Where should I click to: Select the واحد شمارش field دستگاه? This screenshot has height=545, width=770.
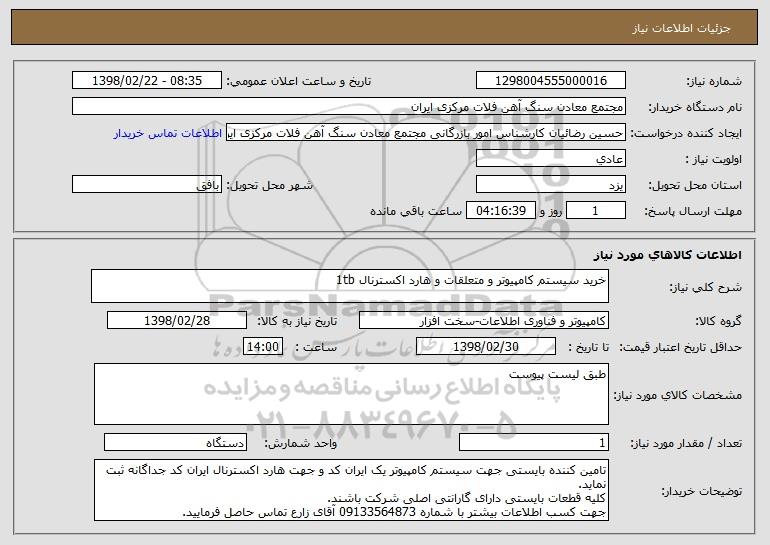(175, 442)
